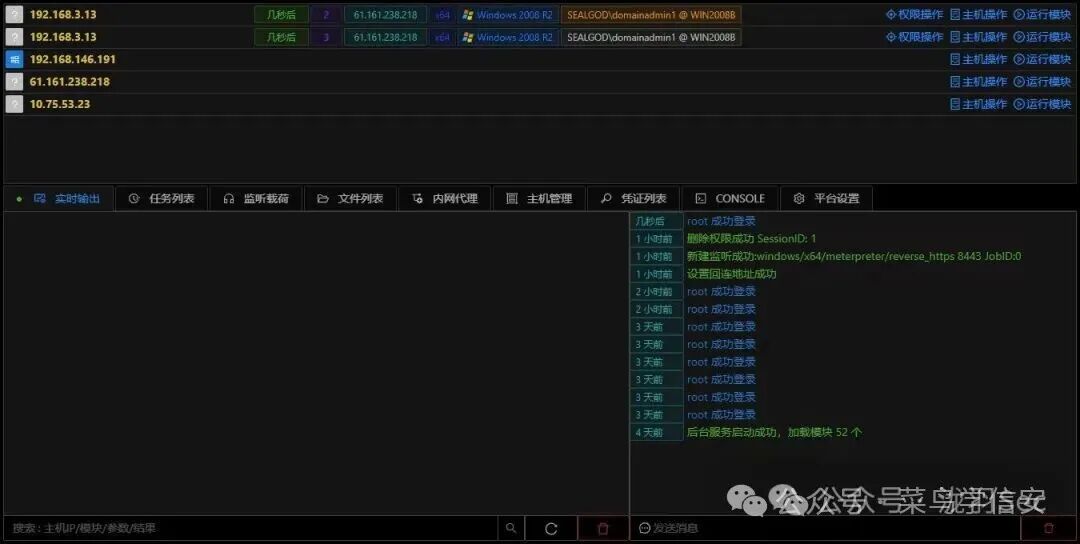
Task: Switch to the 主机管理 tab
Action: tap(539, 198)
